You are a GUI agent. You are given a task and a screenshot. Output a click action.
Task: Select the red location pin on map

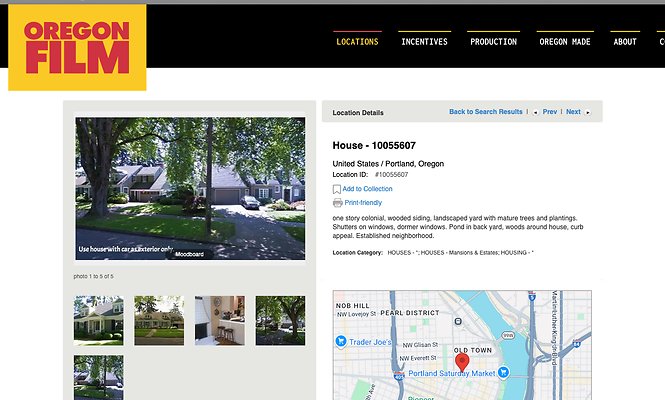(462, 363)
